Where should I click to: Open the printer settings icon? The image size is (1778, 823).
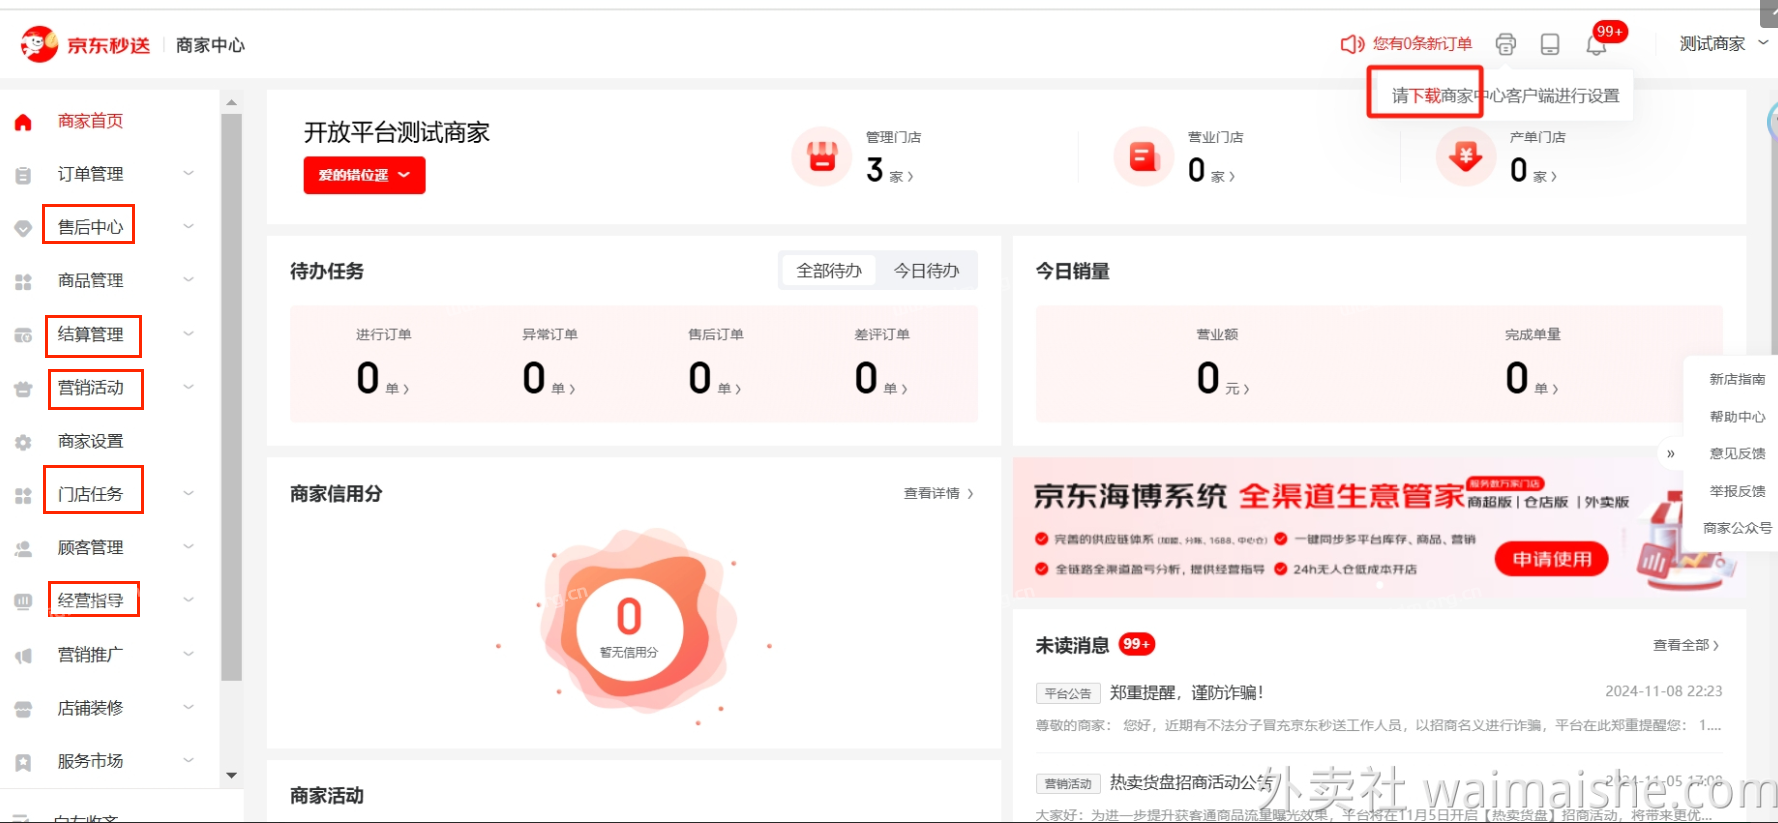[1505, 44]
